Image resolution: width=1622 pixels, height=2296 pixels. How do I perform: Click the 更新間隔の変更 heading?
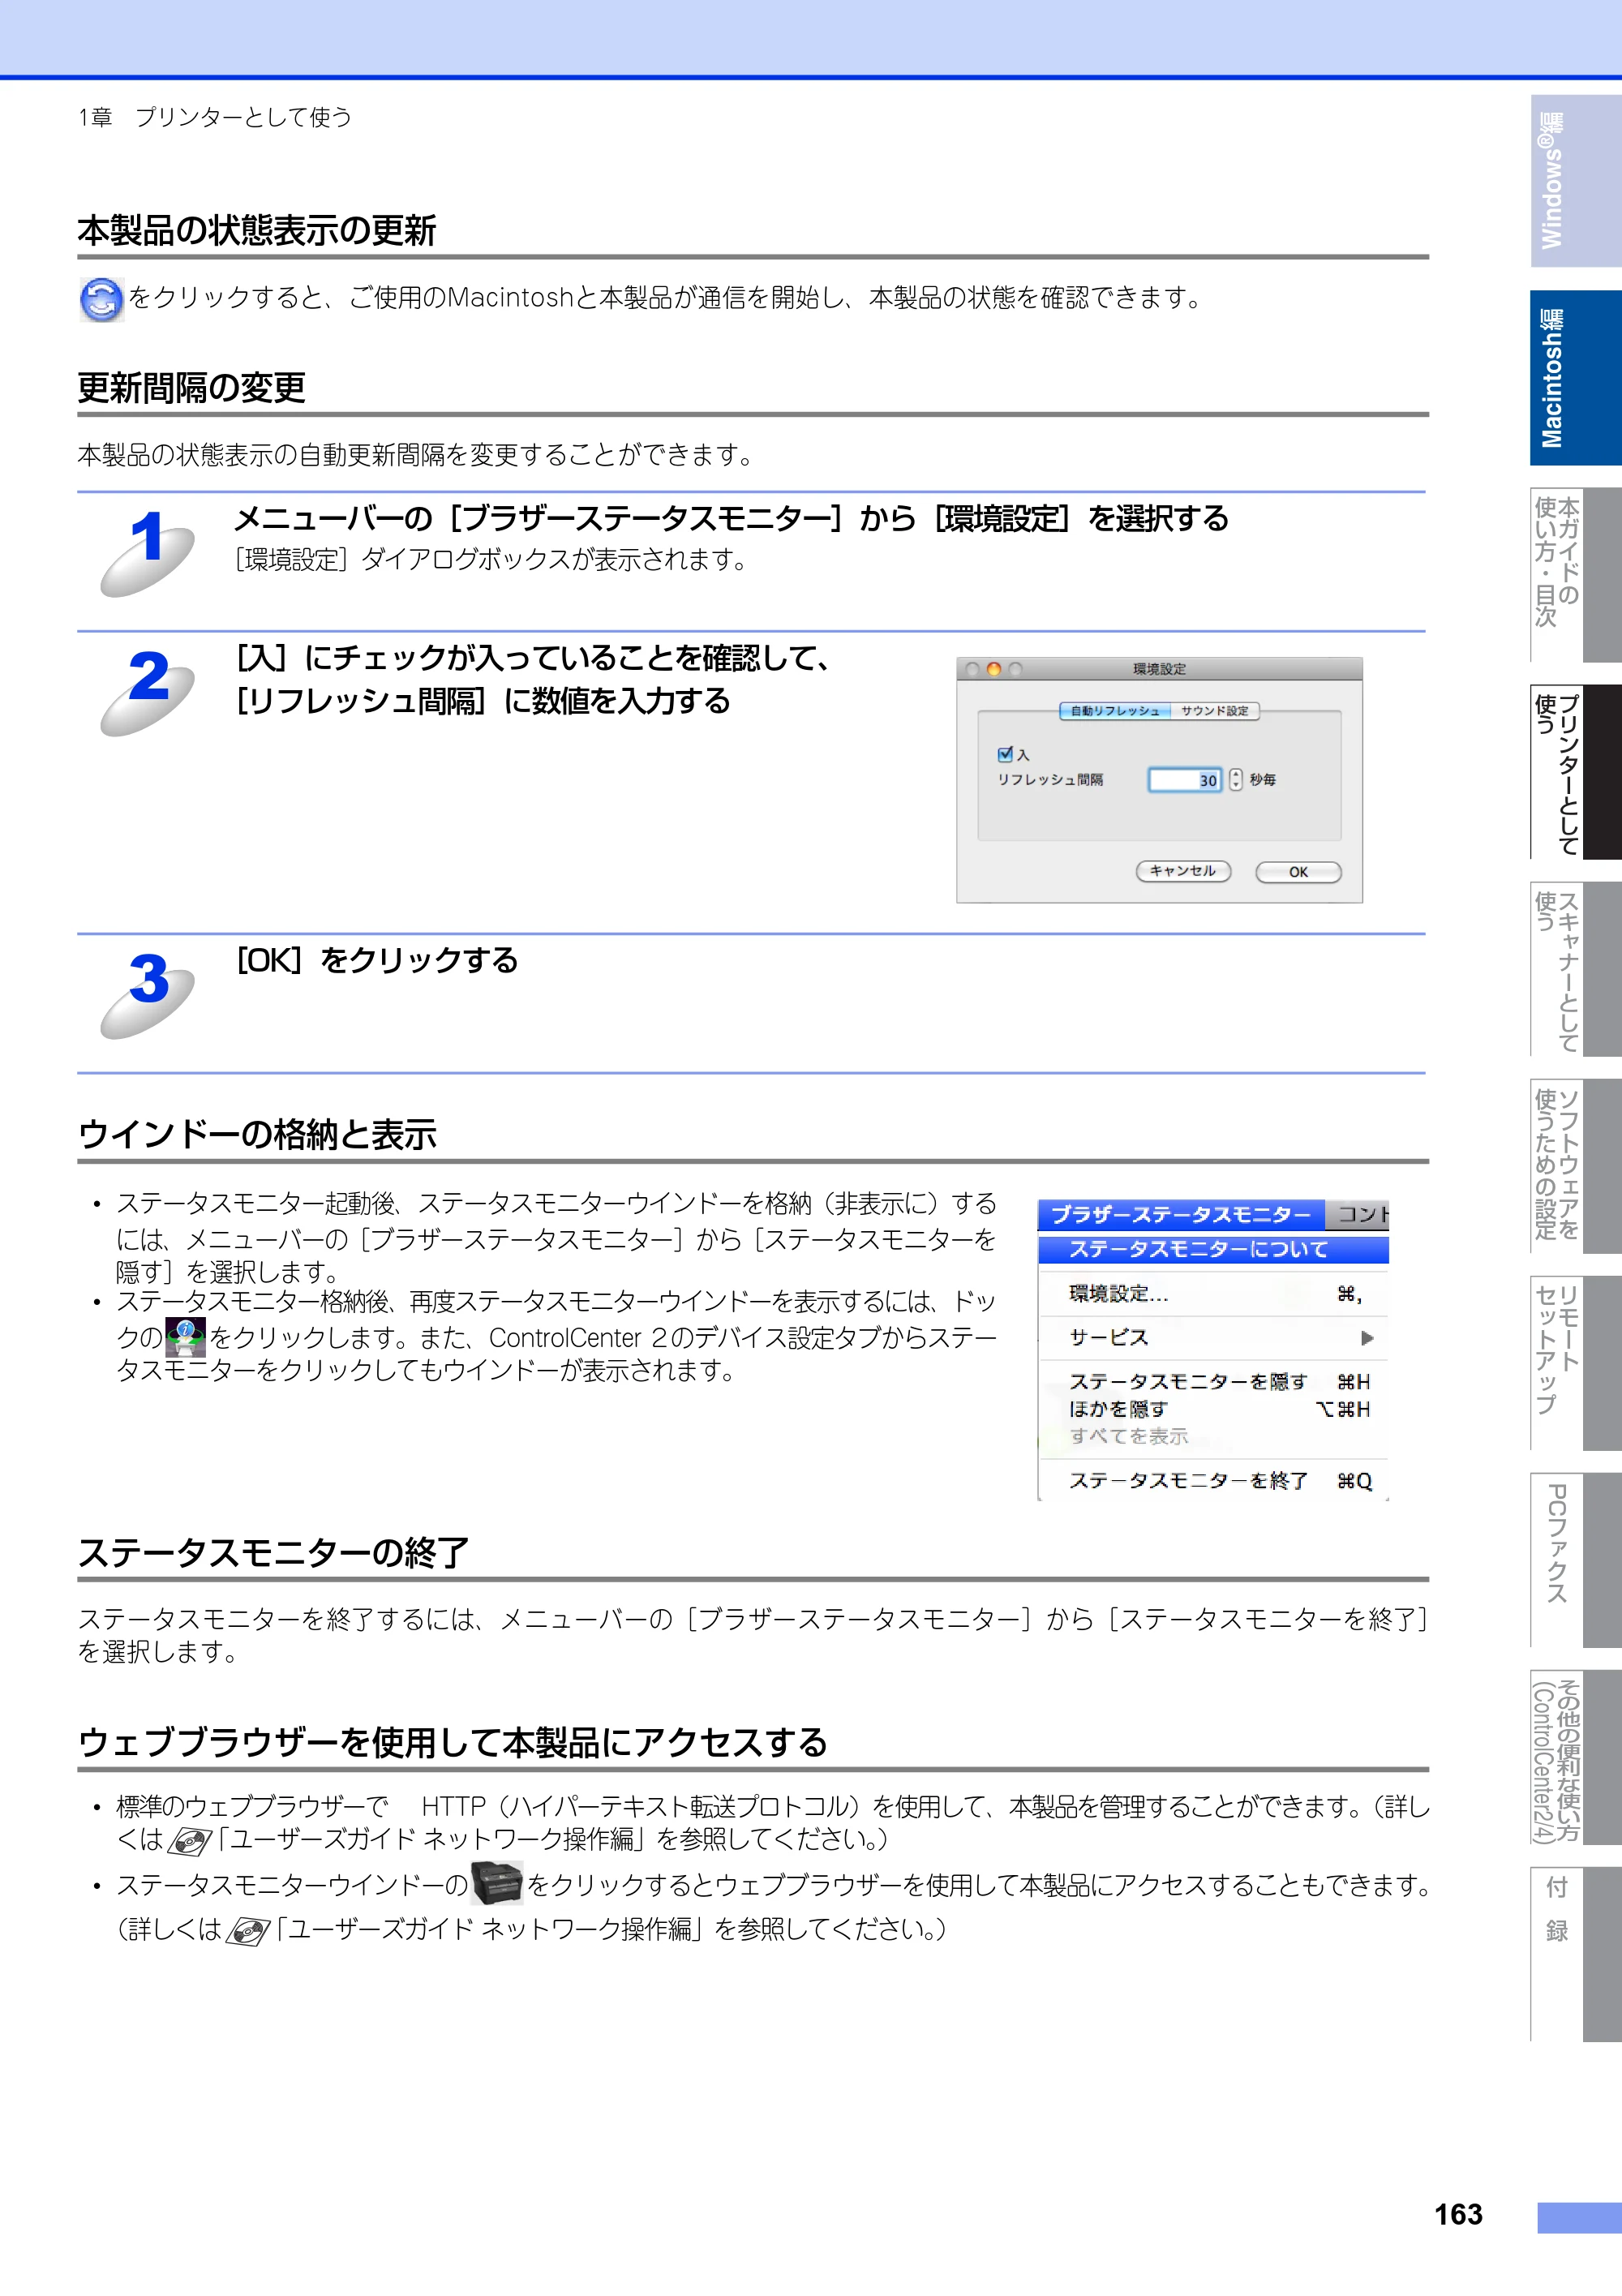(192, 388)
